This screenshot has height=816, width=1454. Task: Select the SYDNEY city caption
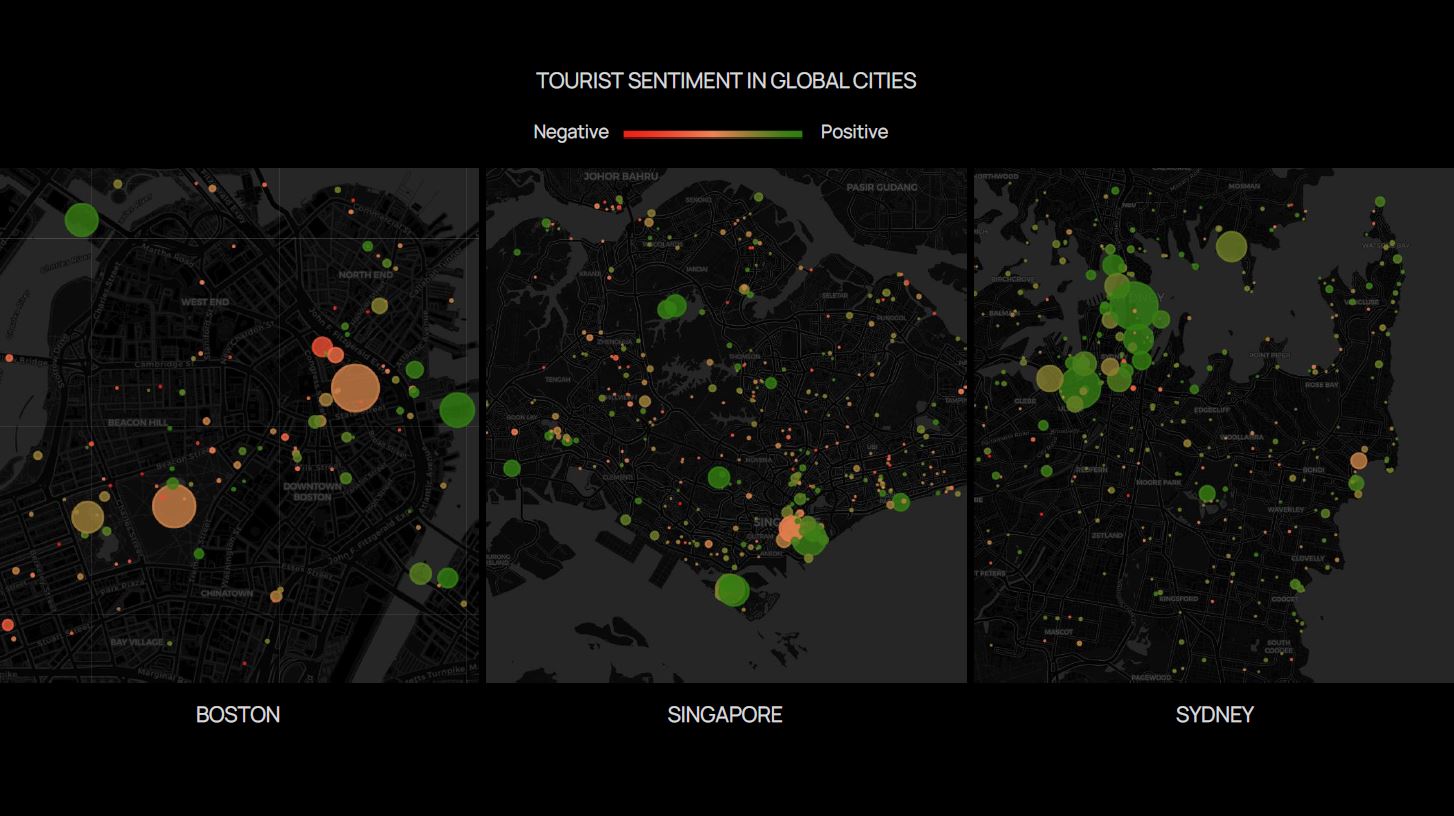pos(1214,715)
